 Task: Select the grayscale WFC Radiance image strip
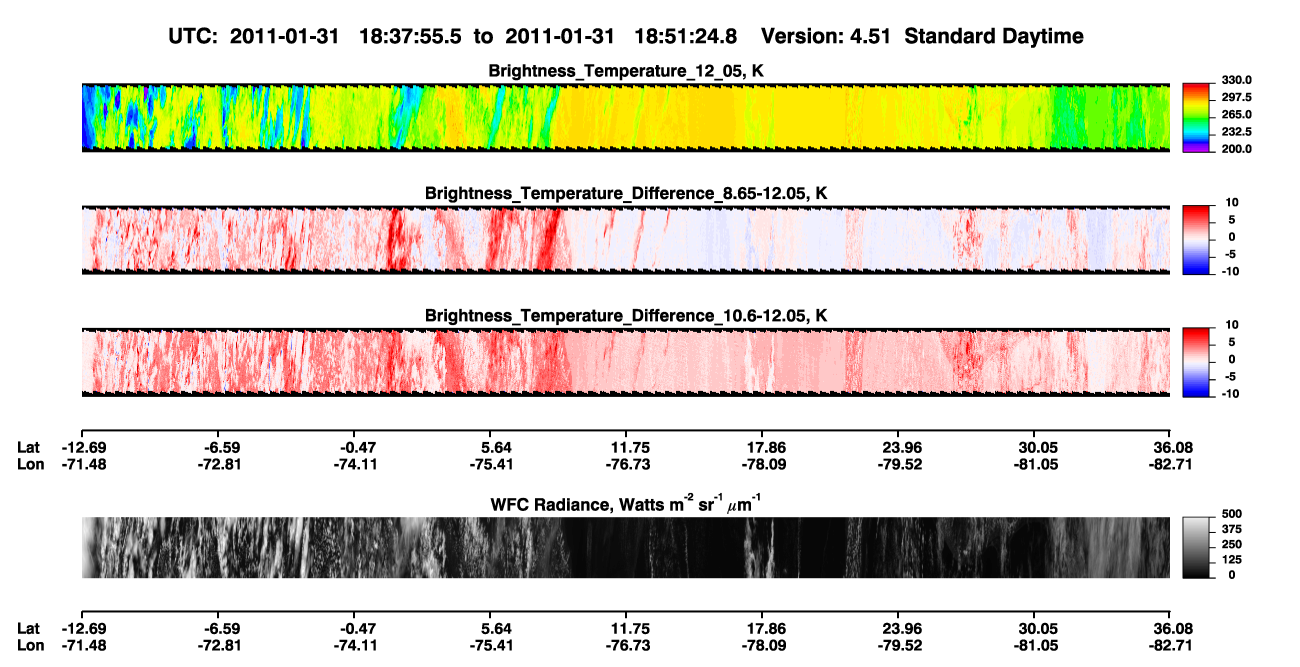click(625, 547)
